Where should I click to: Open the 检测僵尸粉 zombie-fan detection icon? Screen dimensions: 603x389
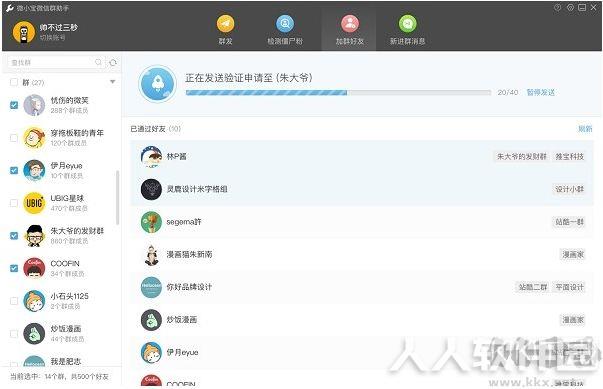coord(285,24)
